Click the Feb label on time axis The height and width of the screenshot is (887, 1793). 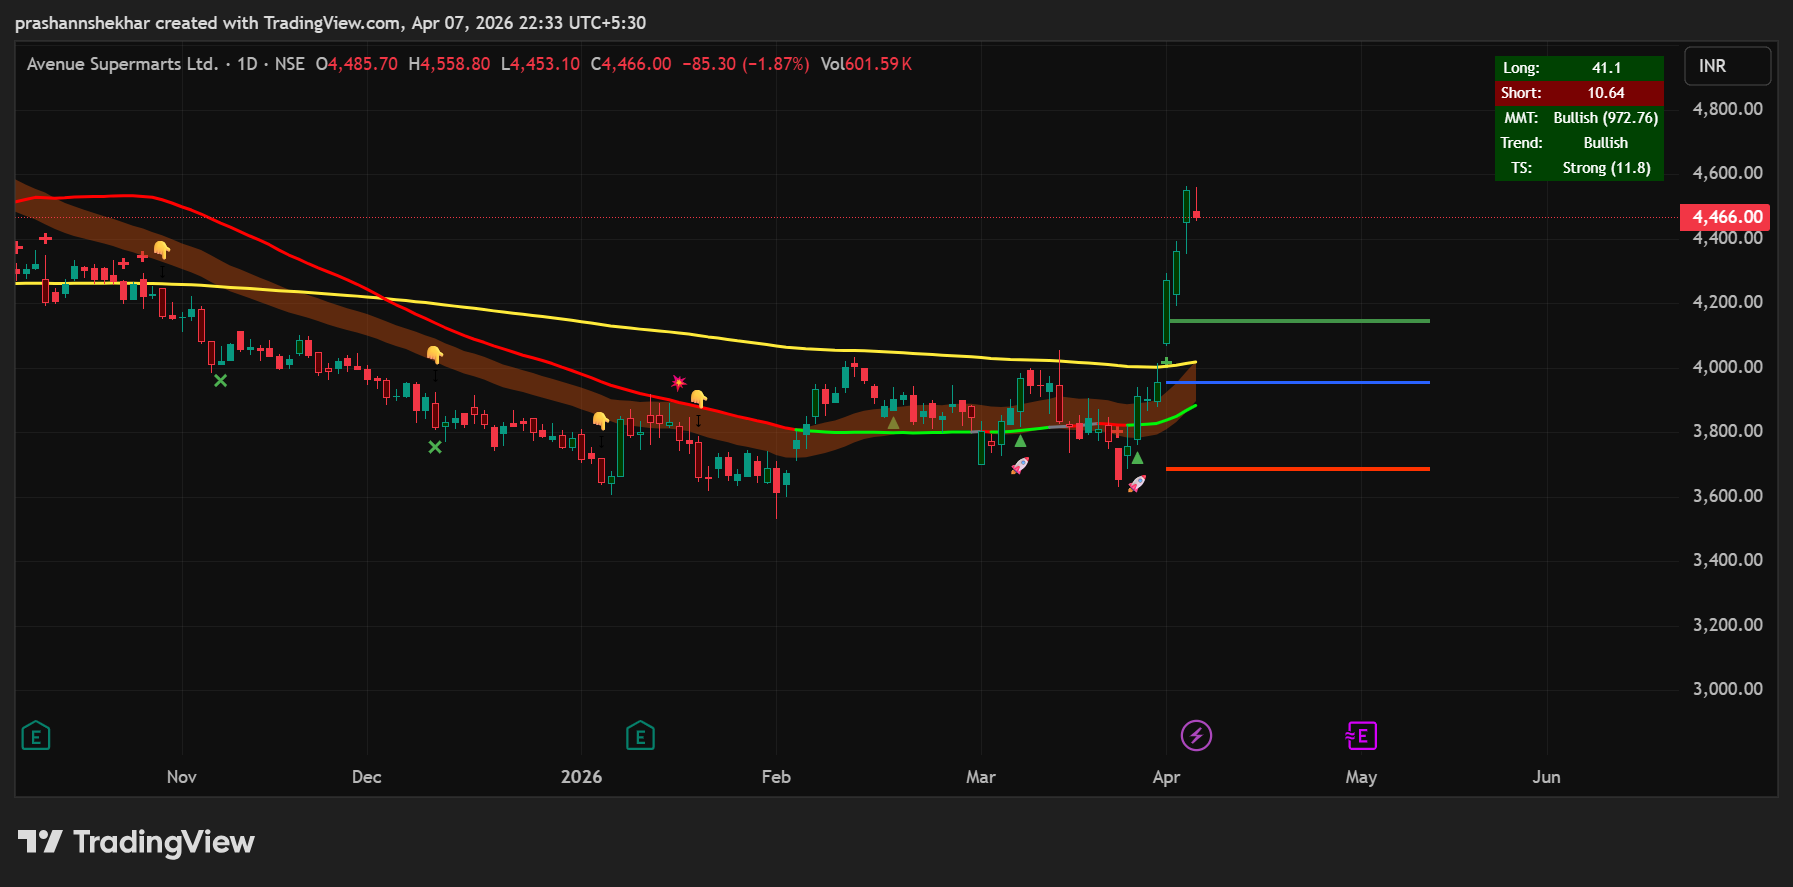(x=776, y=777)
